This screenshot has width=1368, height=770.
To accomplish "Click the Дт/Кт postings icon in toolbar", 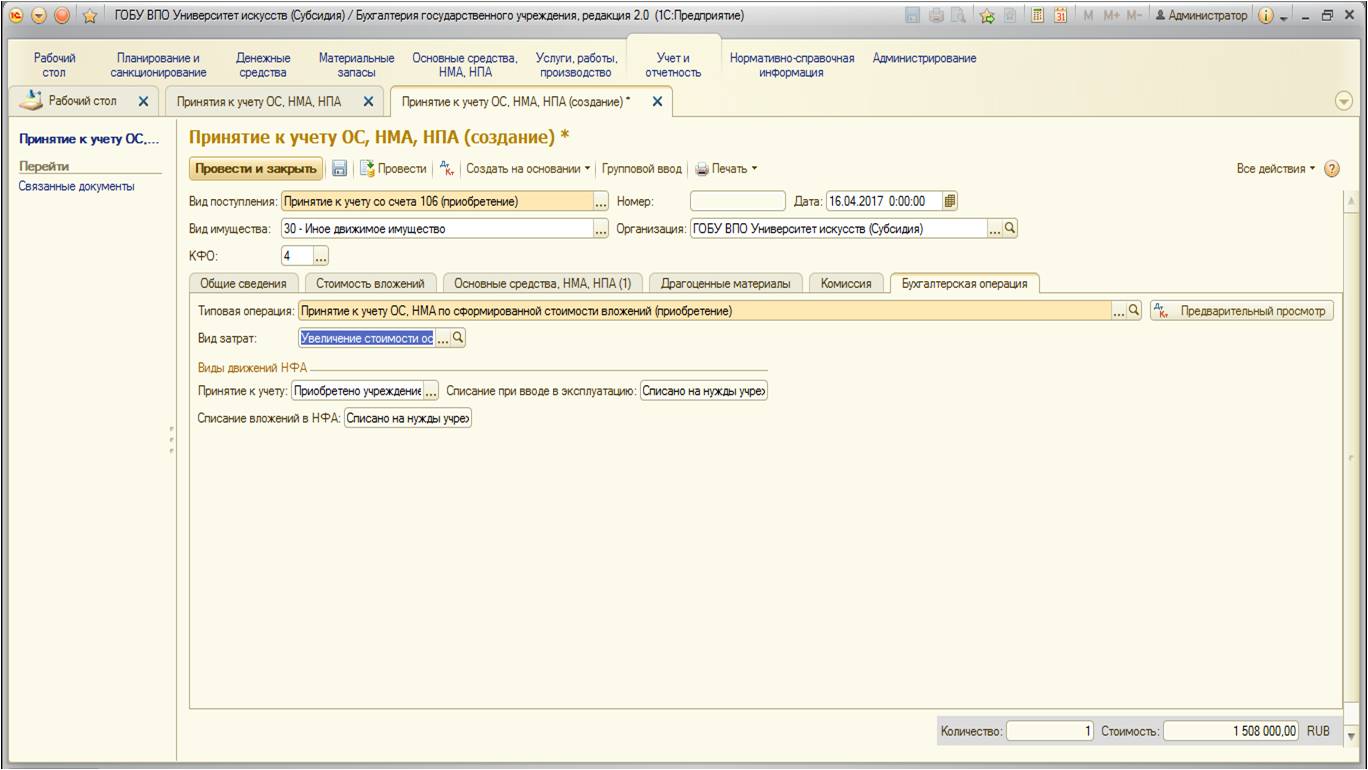I will 447,169.
